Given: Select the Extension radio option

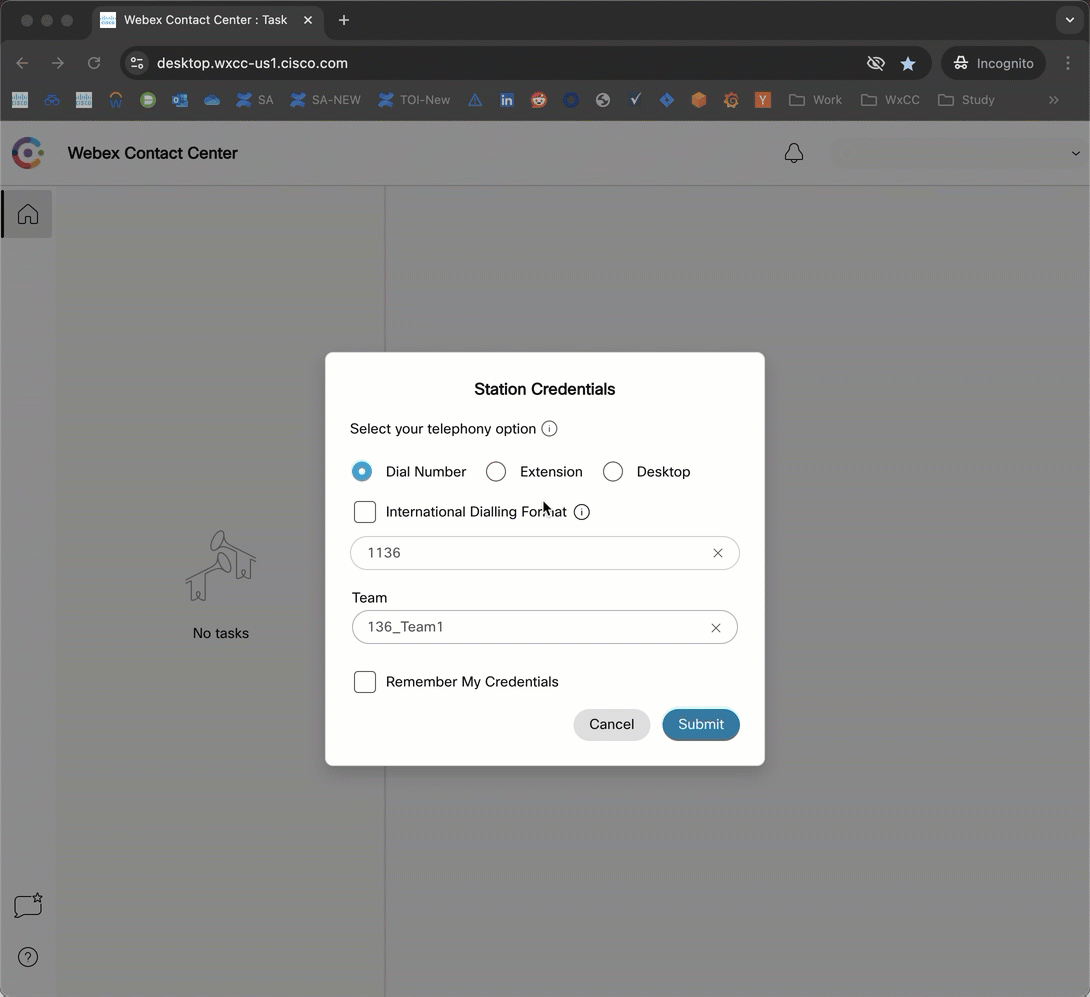Looking at the screenshot, I should click(496, 472).
